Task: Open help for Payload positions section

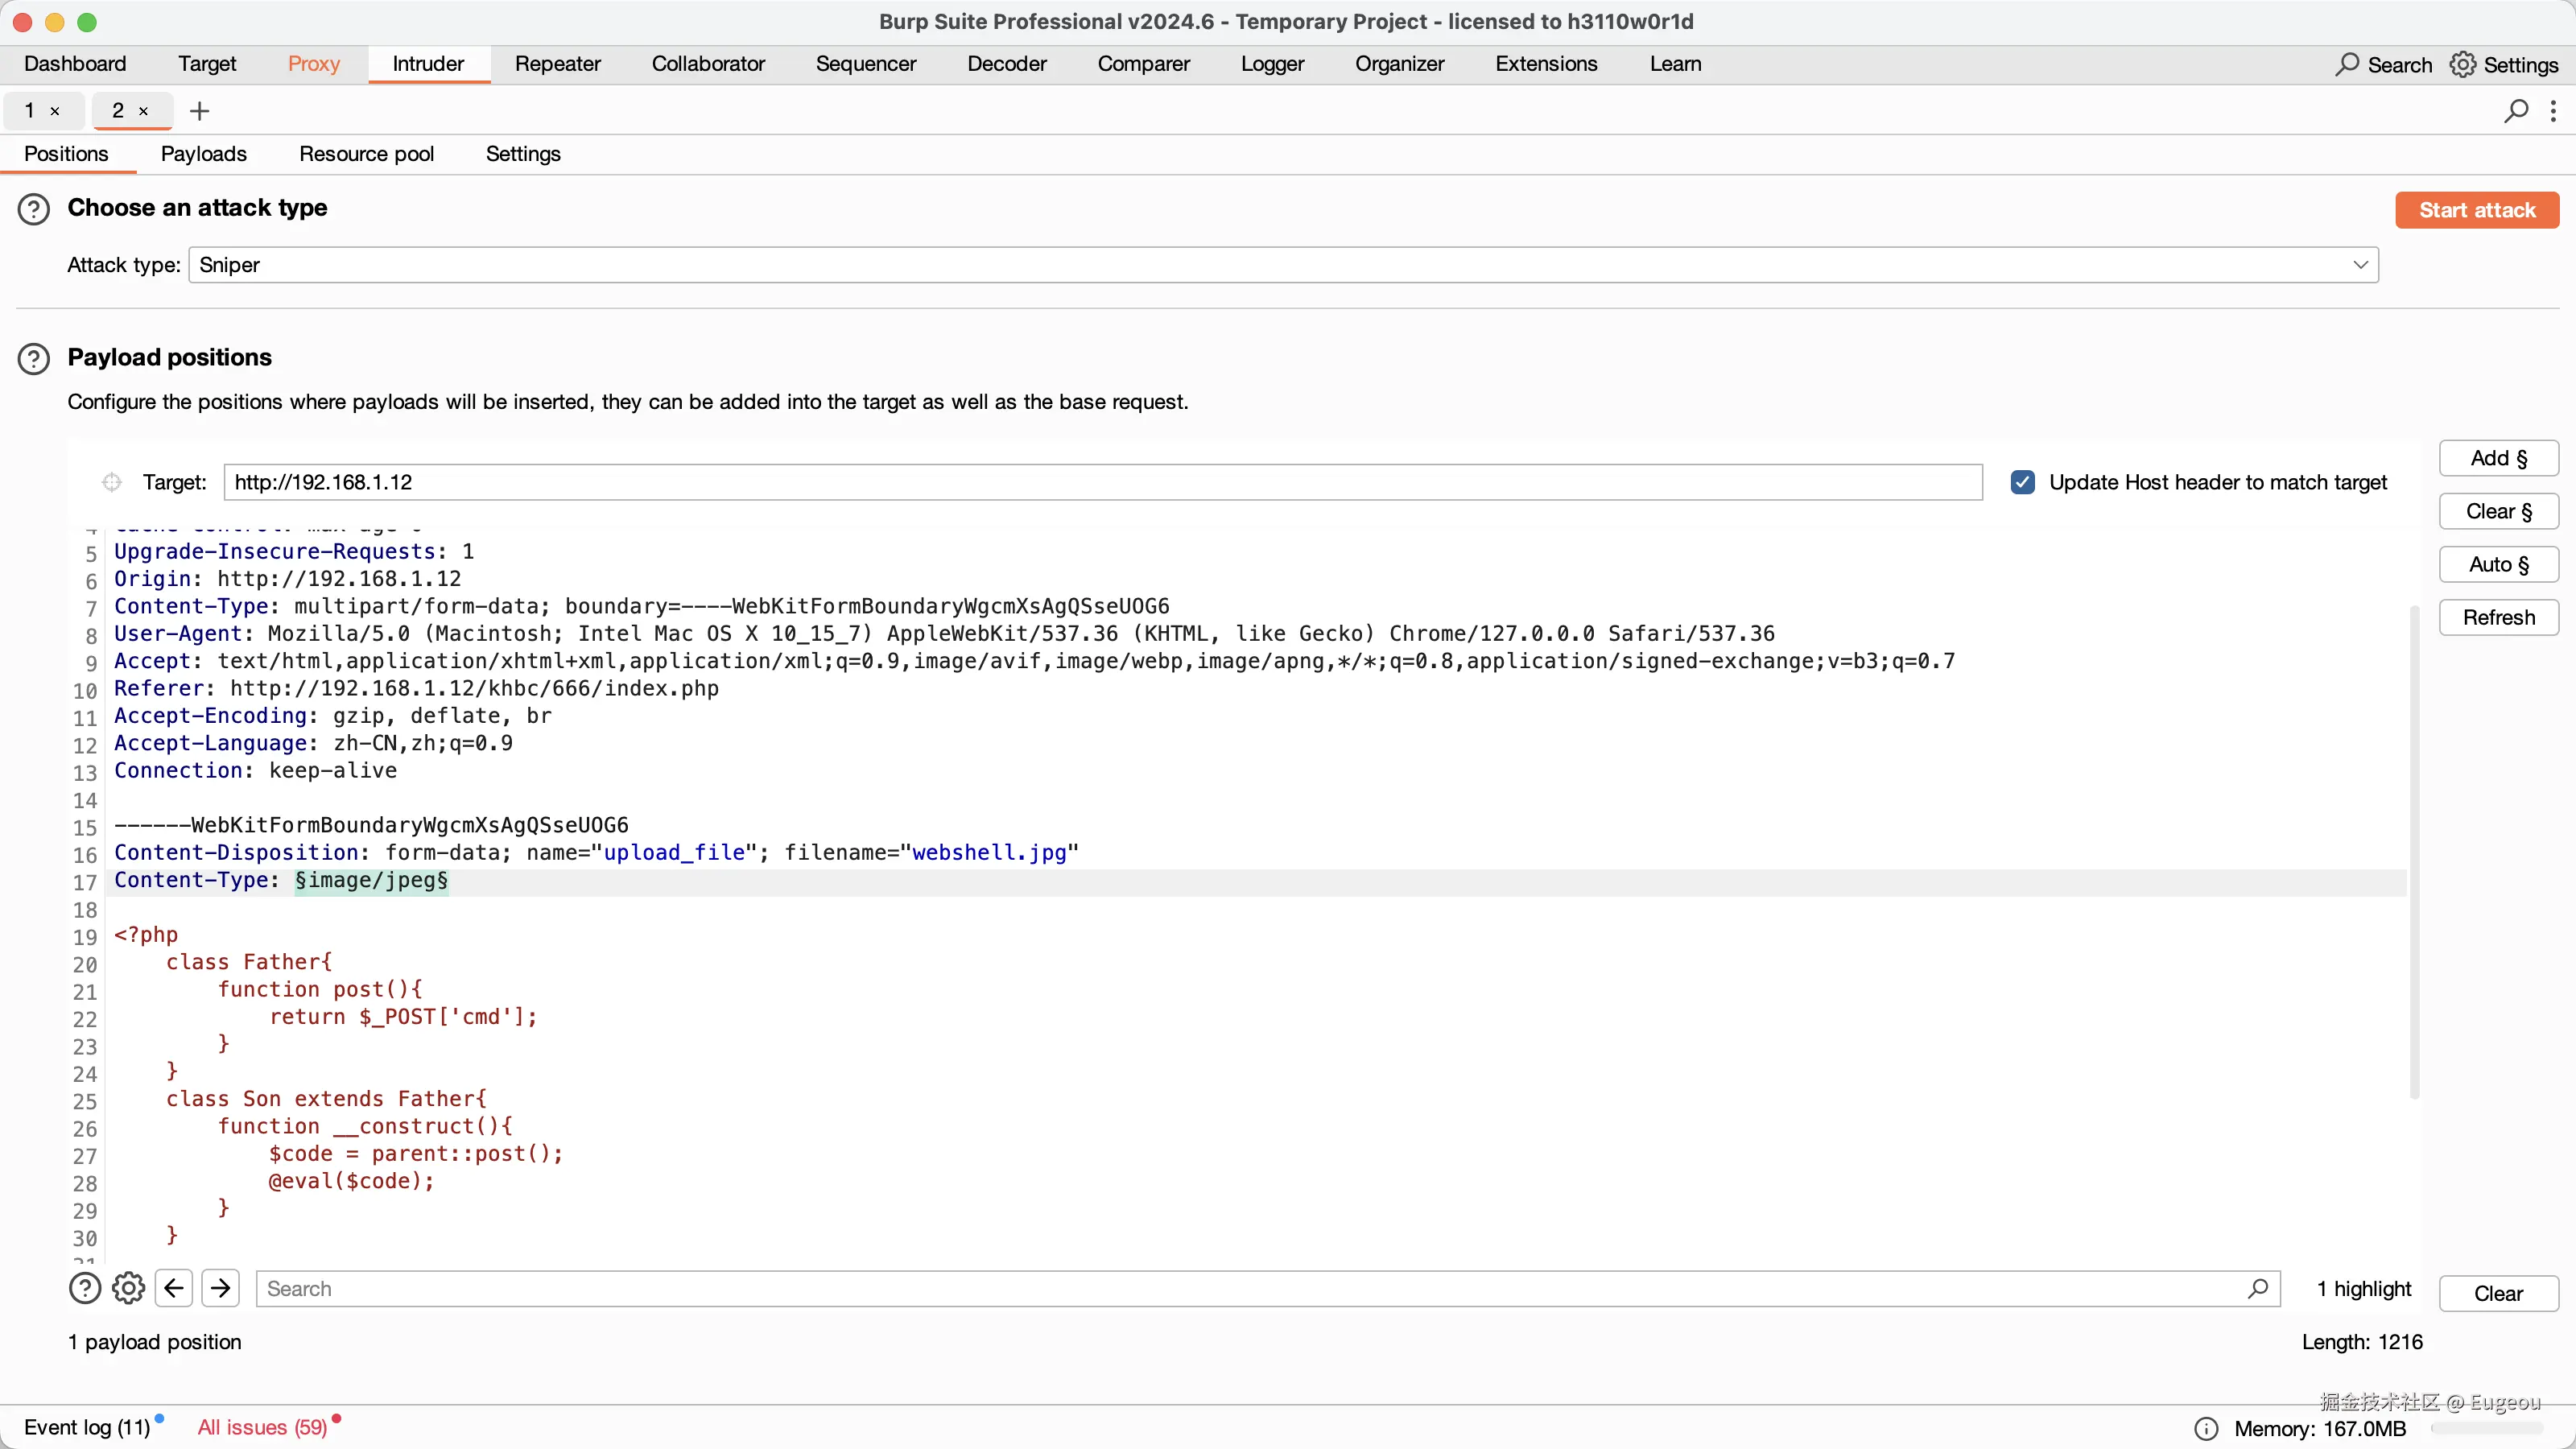Action: (34, 359)
